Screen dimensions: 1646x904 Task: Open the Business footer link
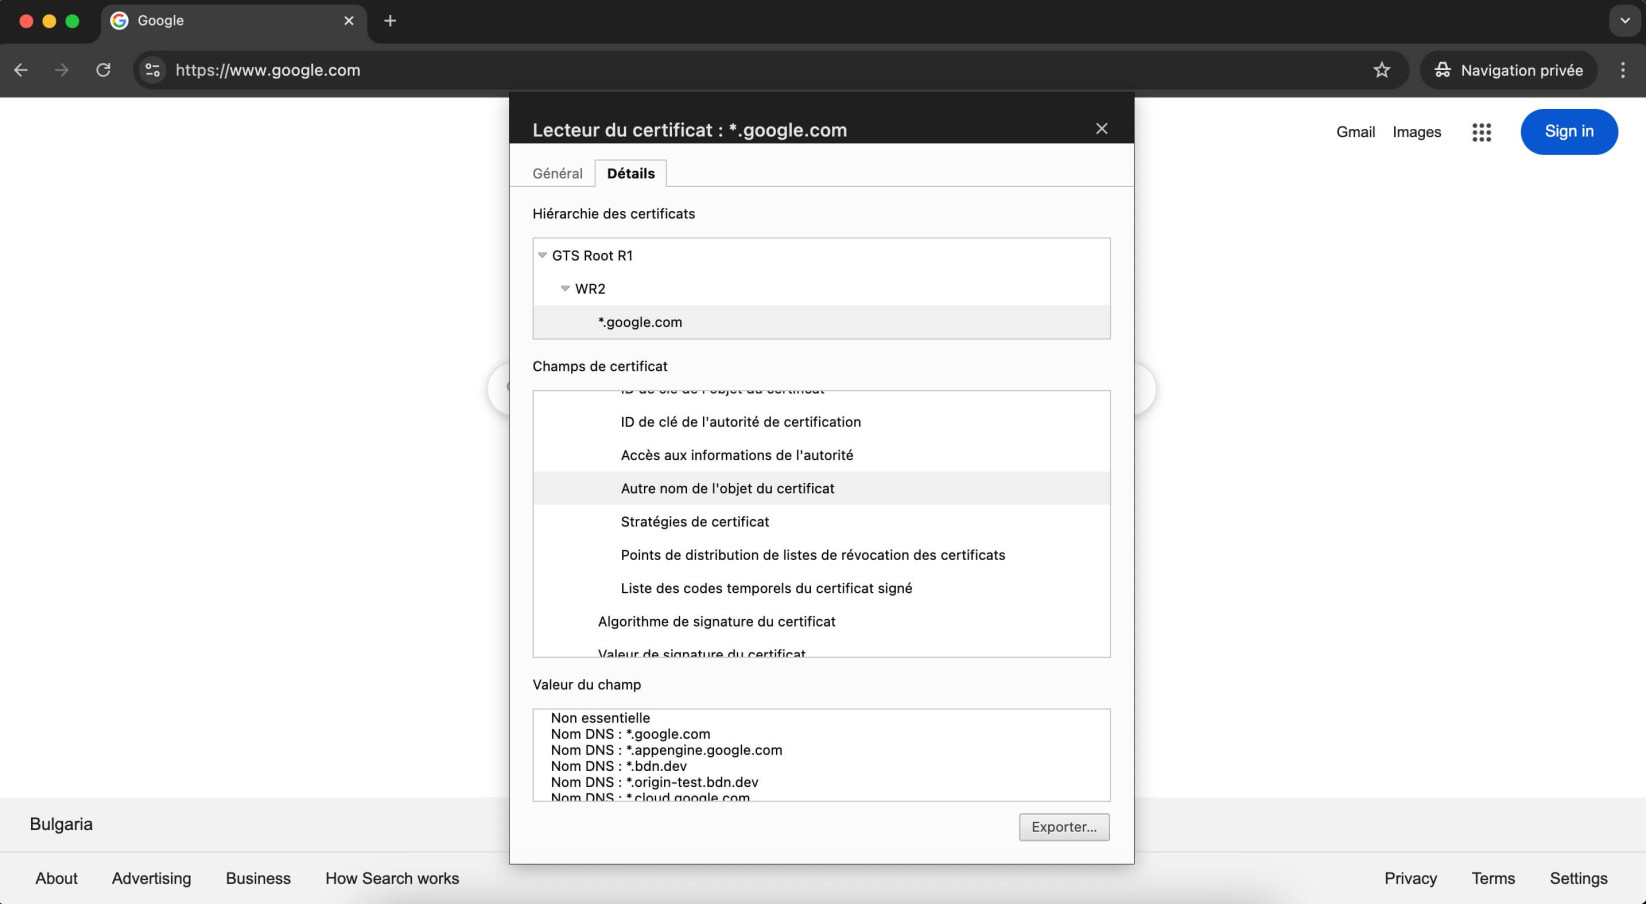(258, 878)
